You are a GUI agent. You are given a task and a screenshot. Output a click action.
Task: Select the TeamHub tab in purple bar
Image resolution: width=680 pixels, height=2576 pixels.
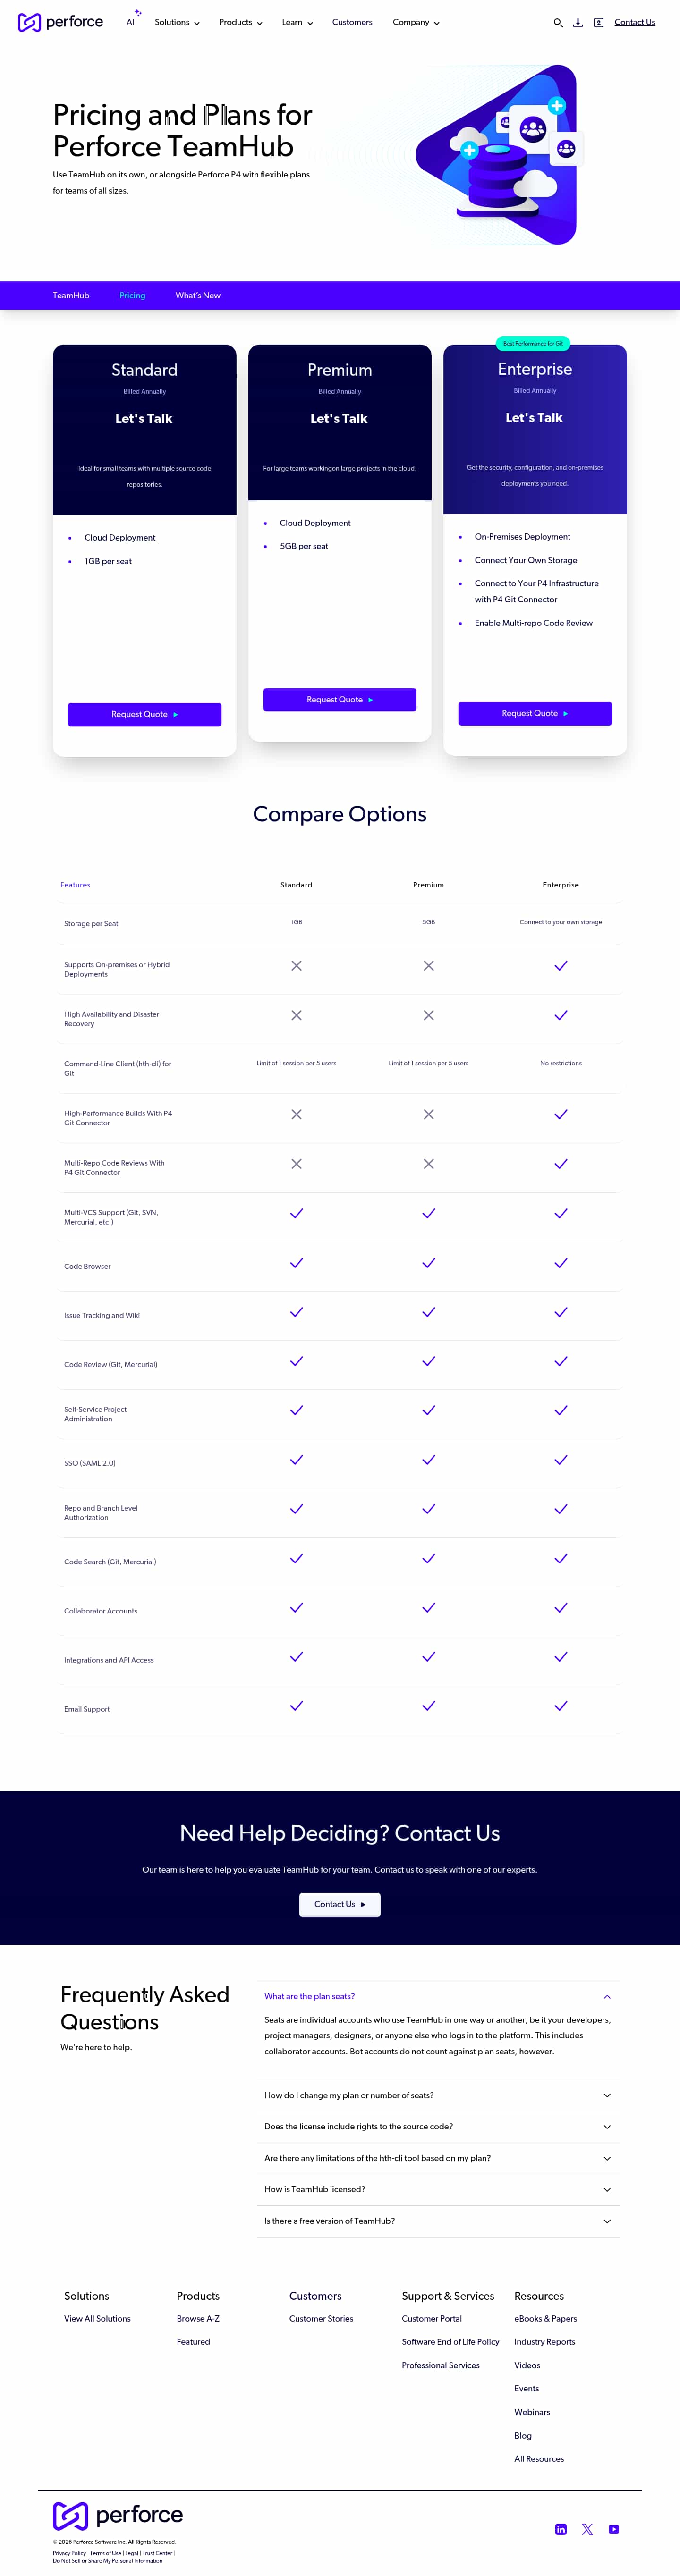click(x=71, y=296)
